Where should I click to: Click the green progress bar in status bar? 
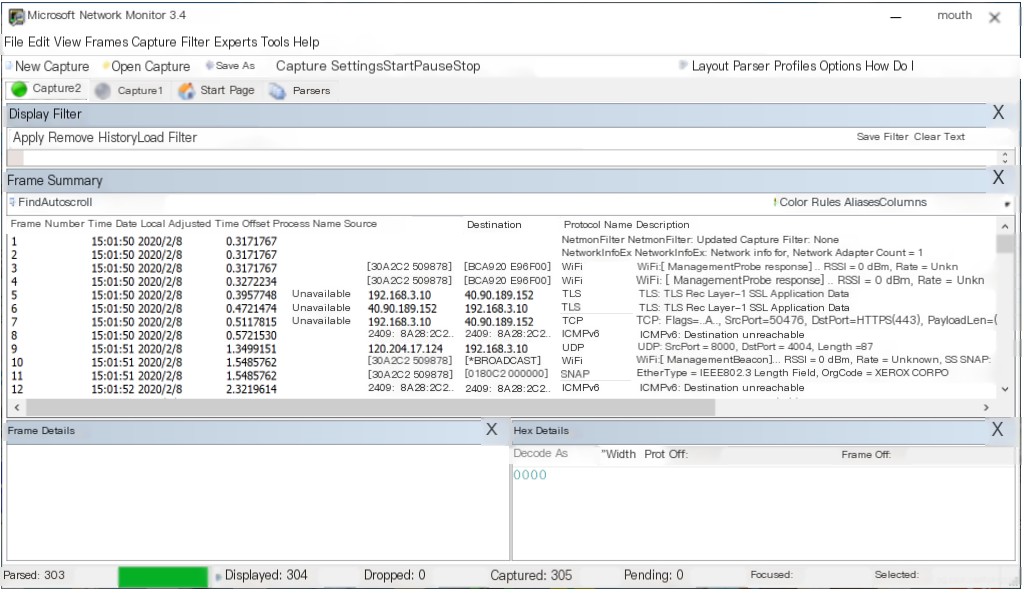163,576
